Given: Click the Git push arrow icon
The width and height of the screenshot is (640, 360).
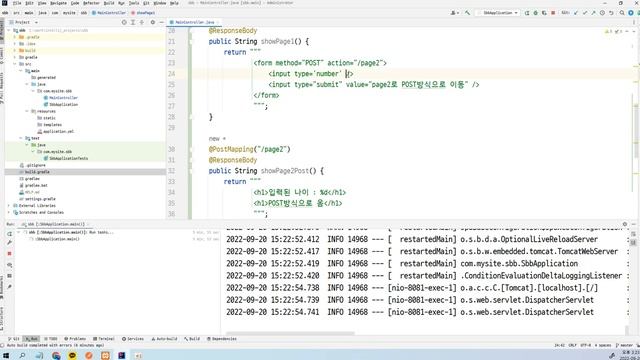Looking at the screenshot, I should 593,13.
